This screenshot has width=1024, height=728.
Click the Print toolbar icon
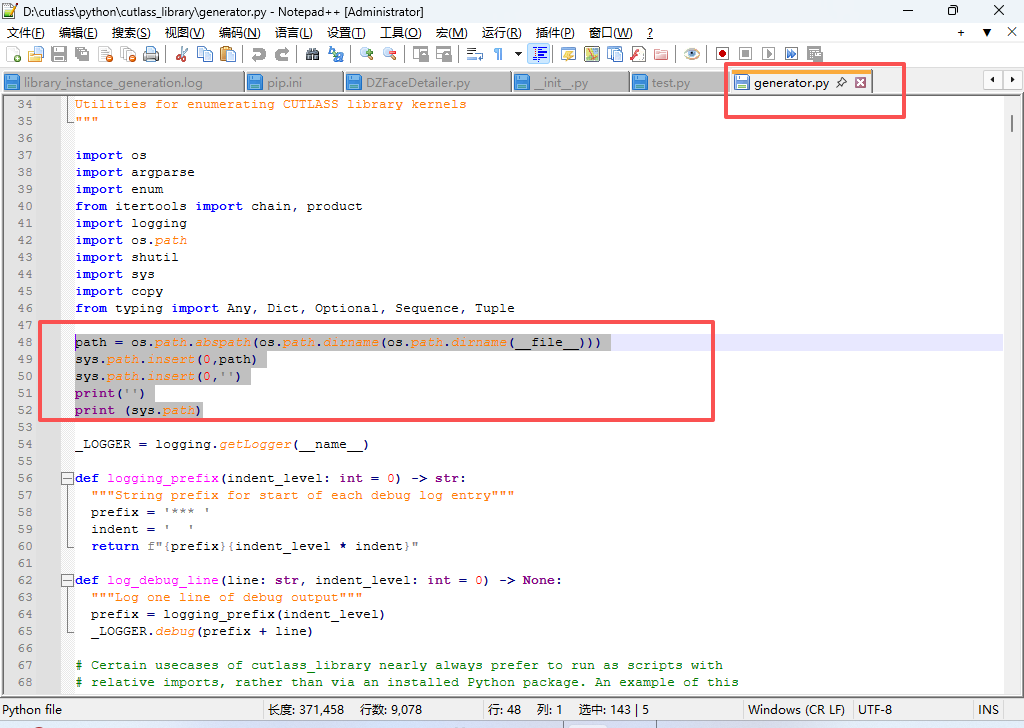pos(151,54)
